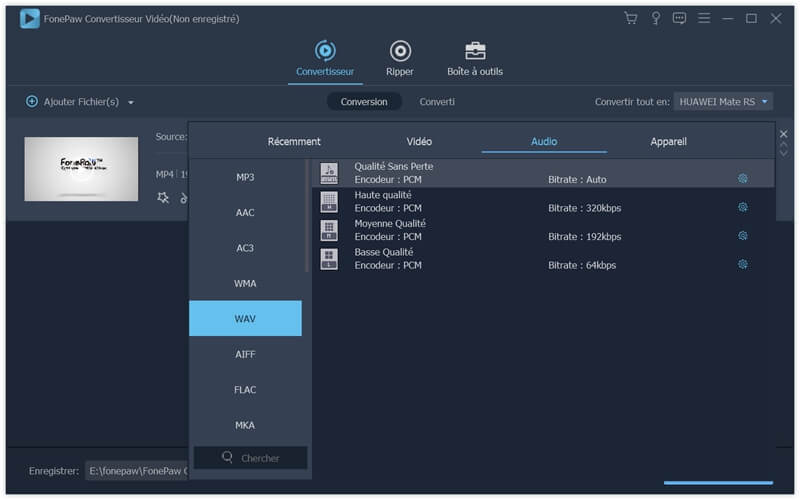This screenshot has width=800, height=500.
Task: Open the Vidéo format tab
Action: (x=419, y=141)
